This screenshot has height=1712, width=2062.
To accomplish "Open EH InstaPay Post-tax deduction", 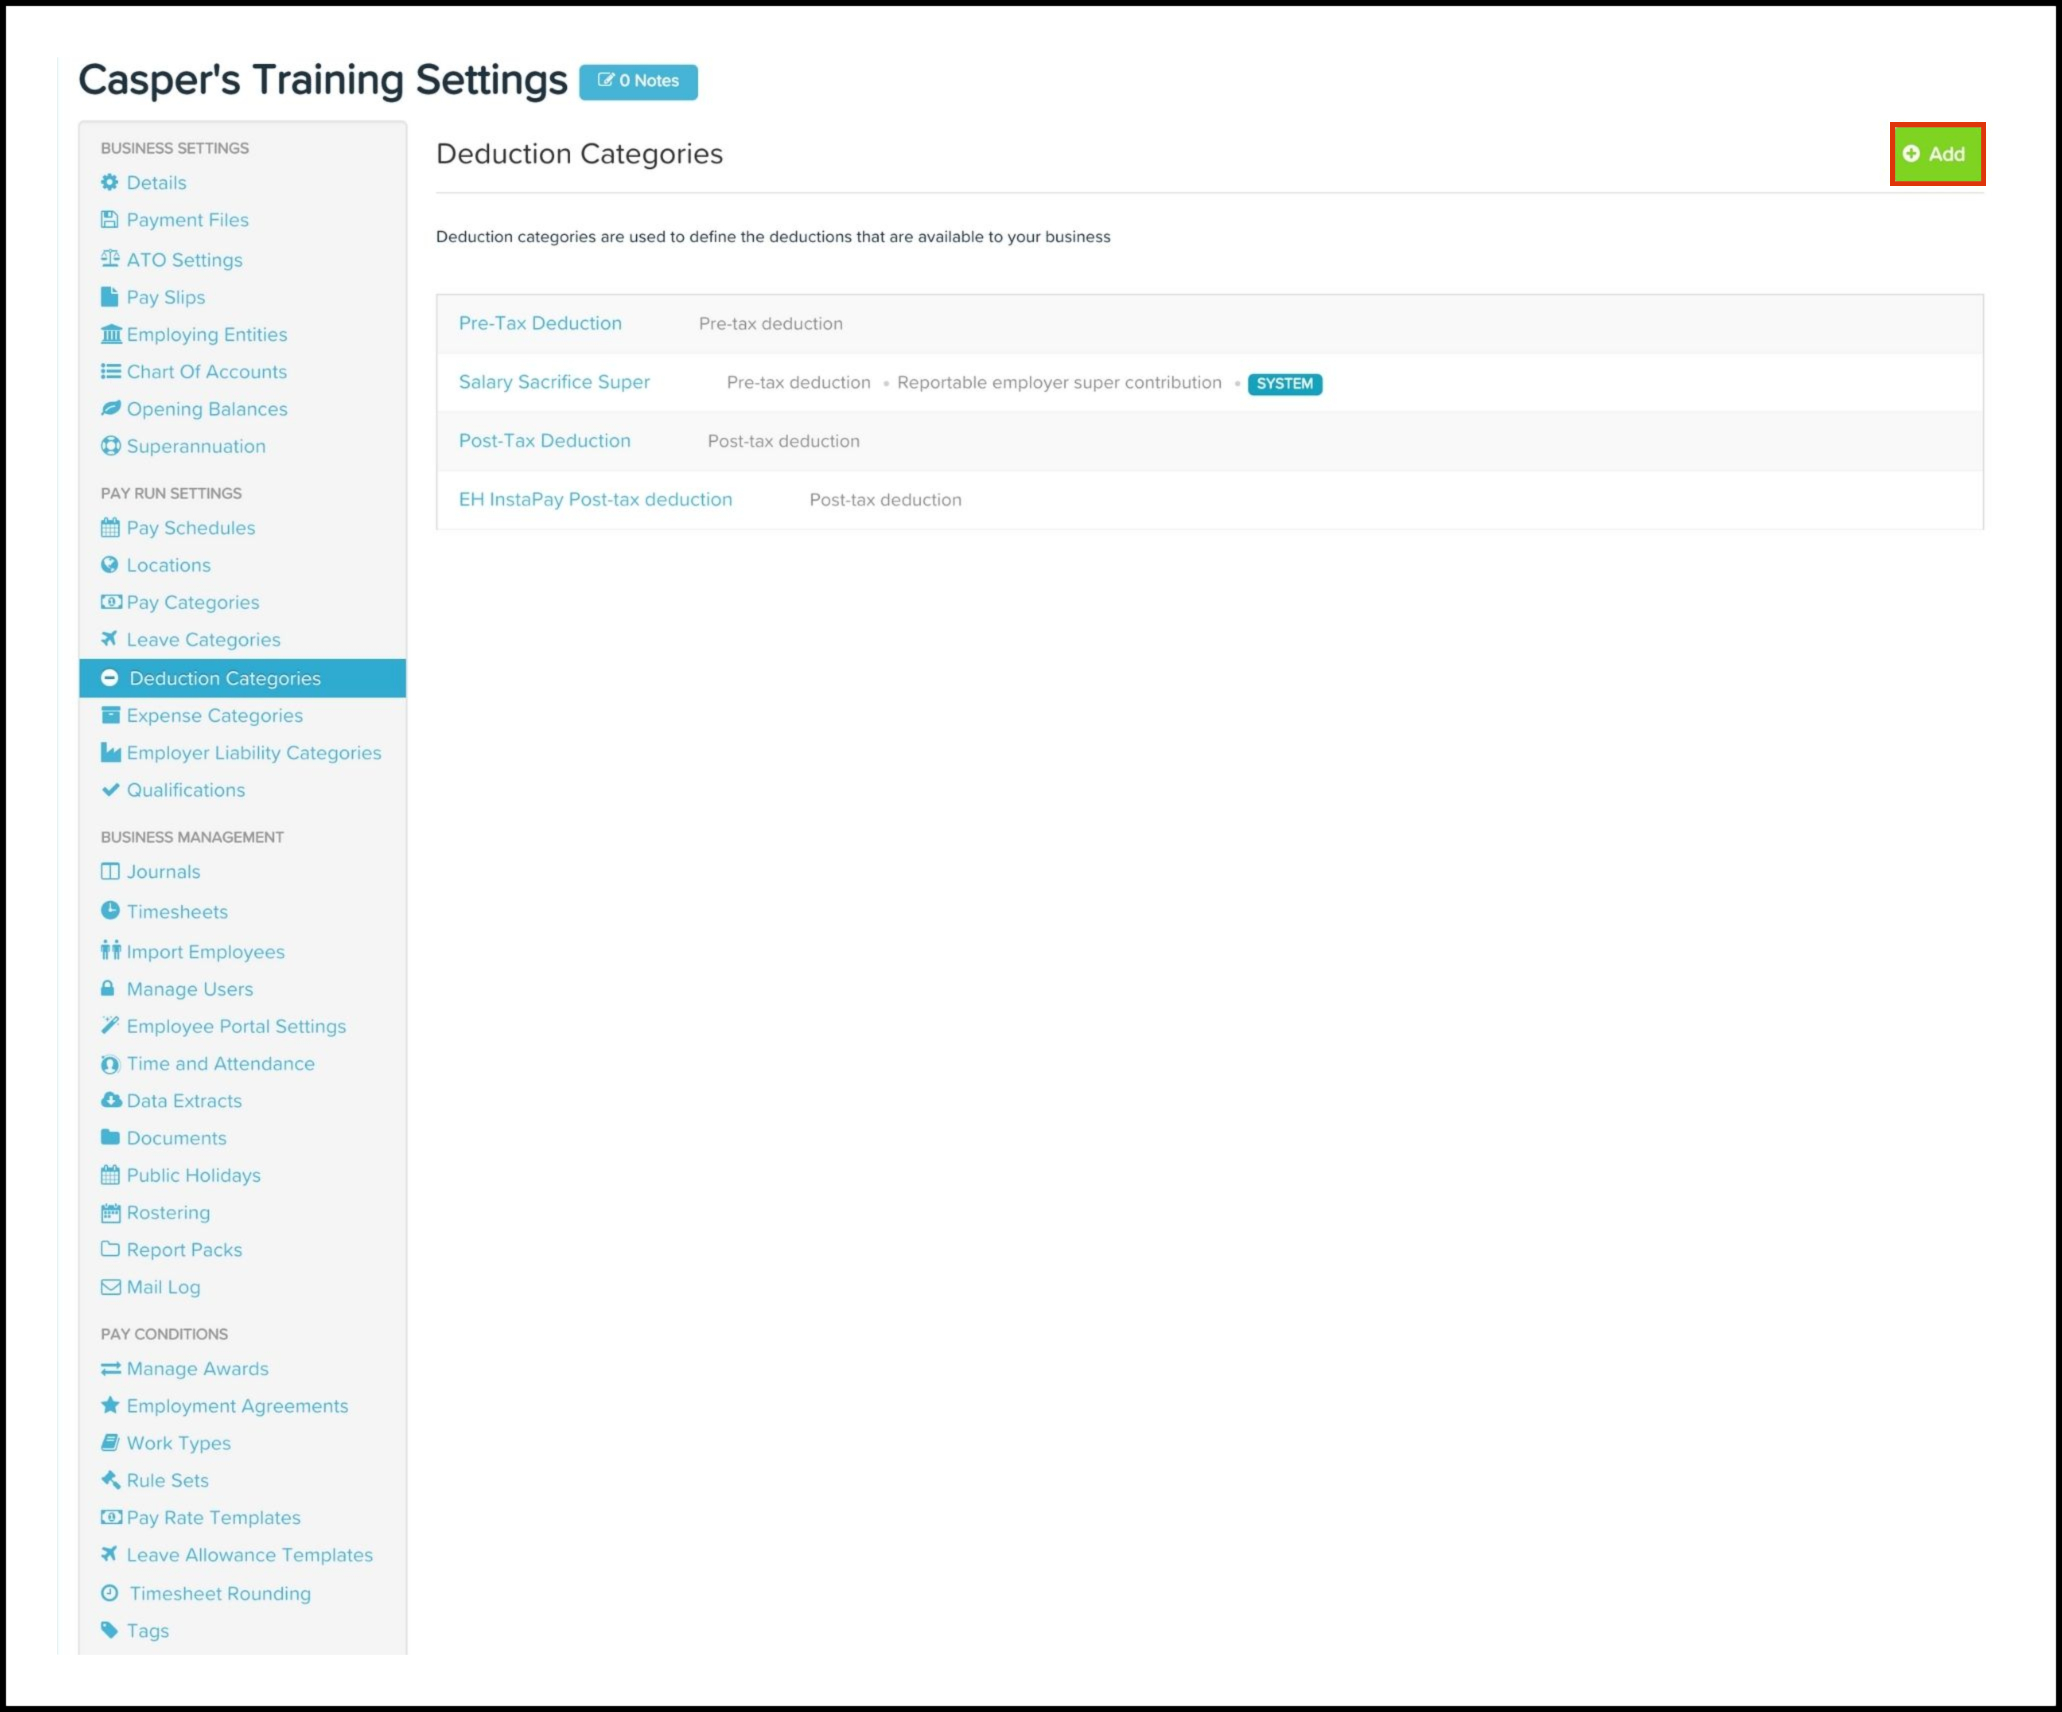I will [x=595, y=499].
